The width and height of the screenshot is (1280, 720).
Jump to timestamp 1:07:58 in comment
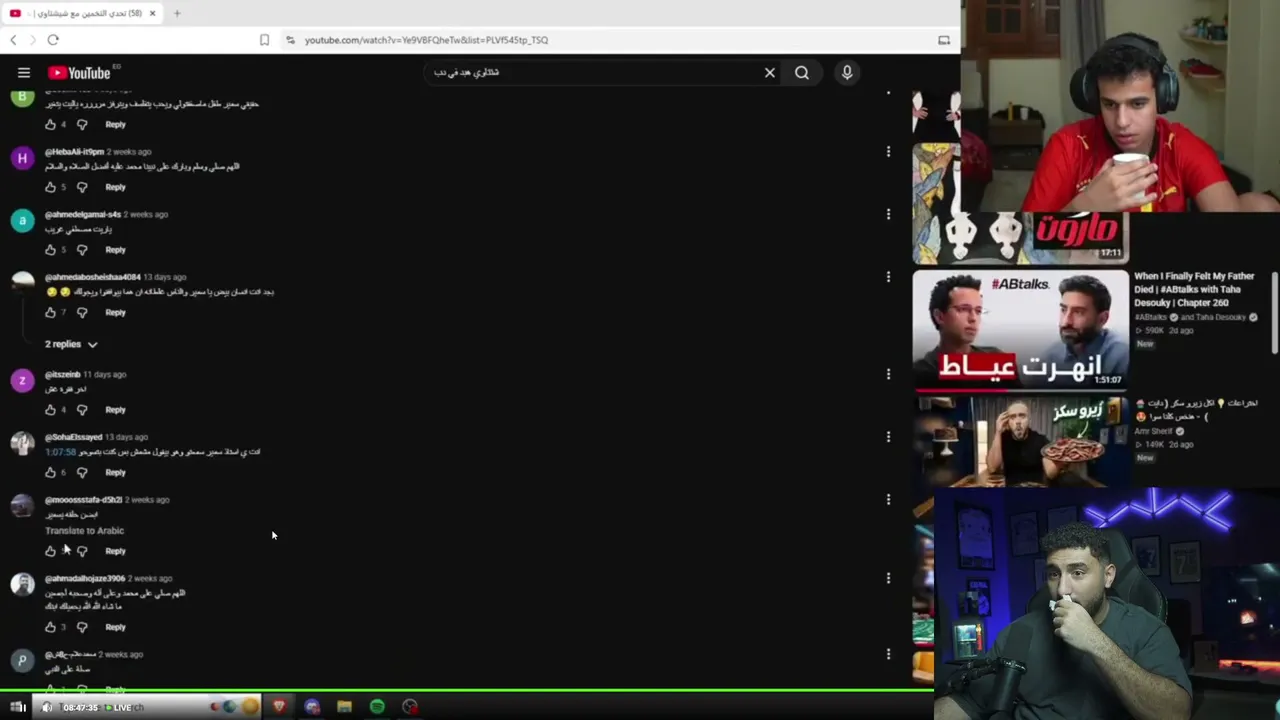click(x=60, y=452)
